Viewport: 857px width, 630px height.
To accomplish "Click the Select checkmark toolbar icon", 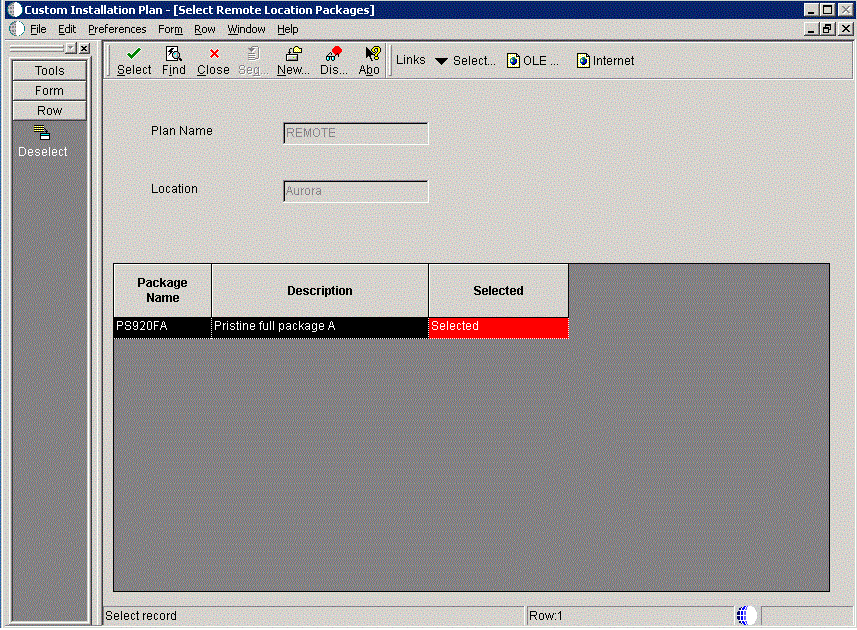I will point(134,61).
